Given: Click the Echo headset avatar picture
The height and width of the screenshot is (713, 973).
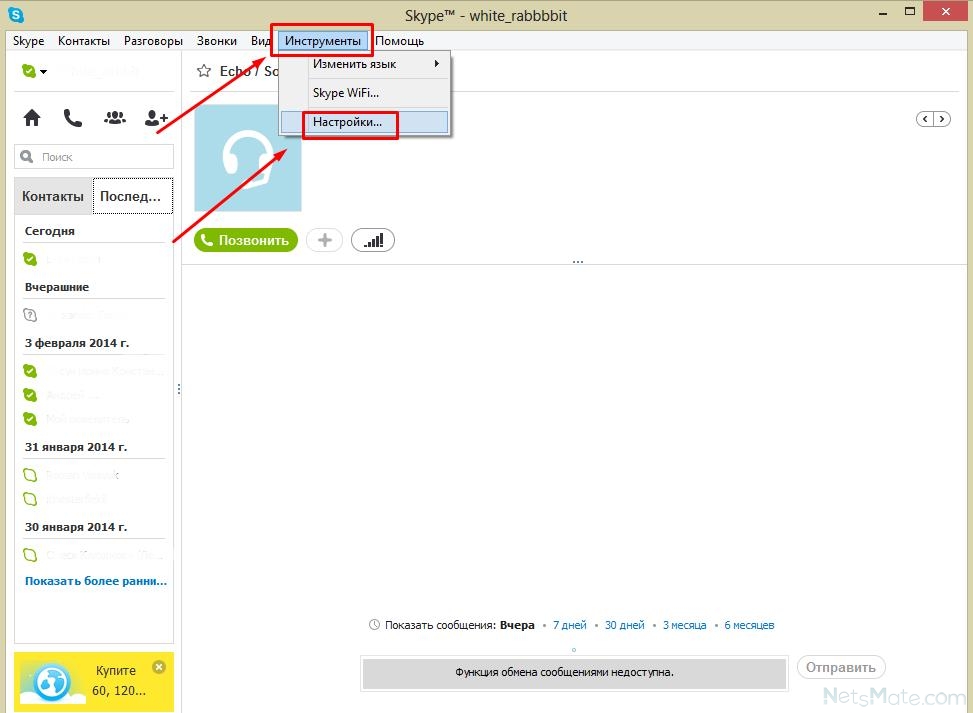Looking at the screenshot, I should coord(248,158).
